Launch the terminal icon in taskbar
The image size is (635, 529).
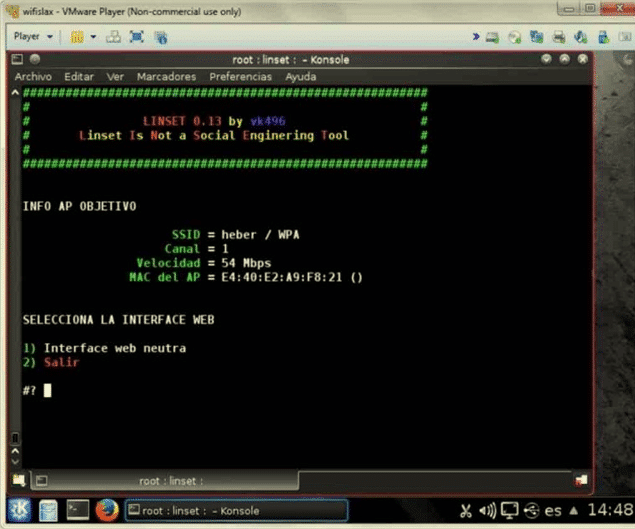pyautogui.click(x=78, y=510)
